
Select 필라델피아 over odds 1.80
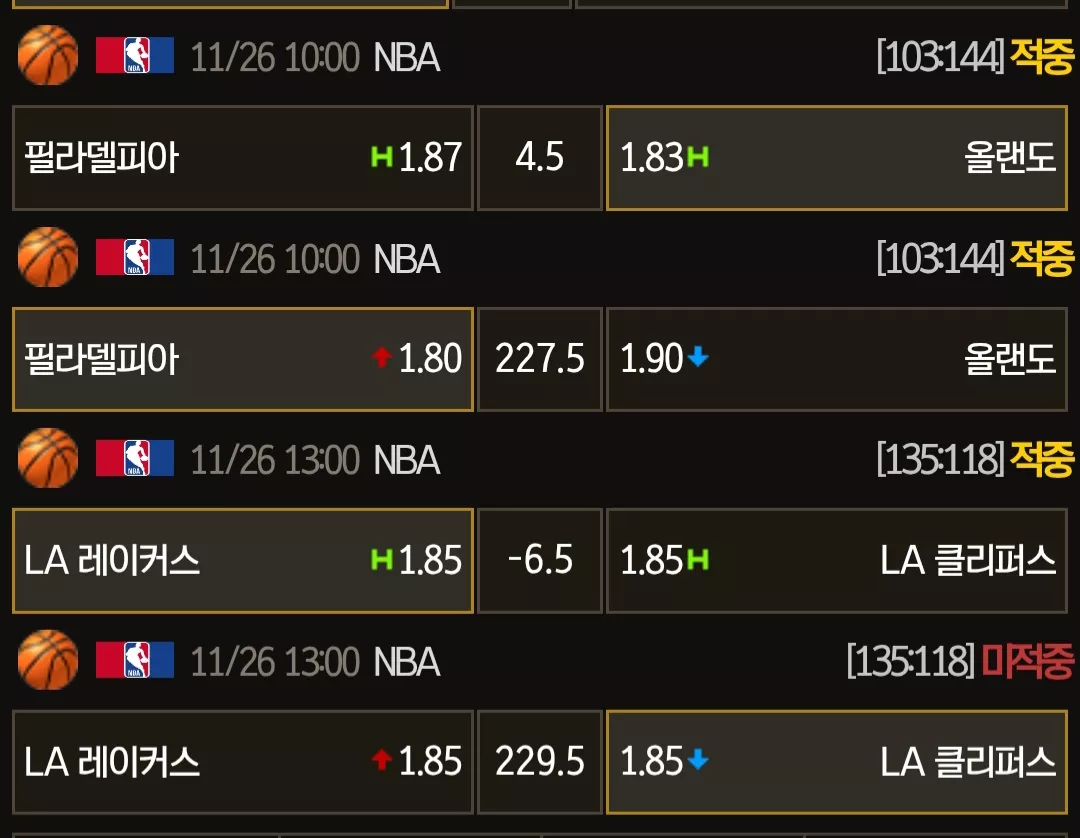point(243,359)
